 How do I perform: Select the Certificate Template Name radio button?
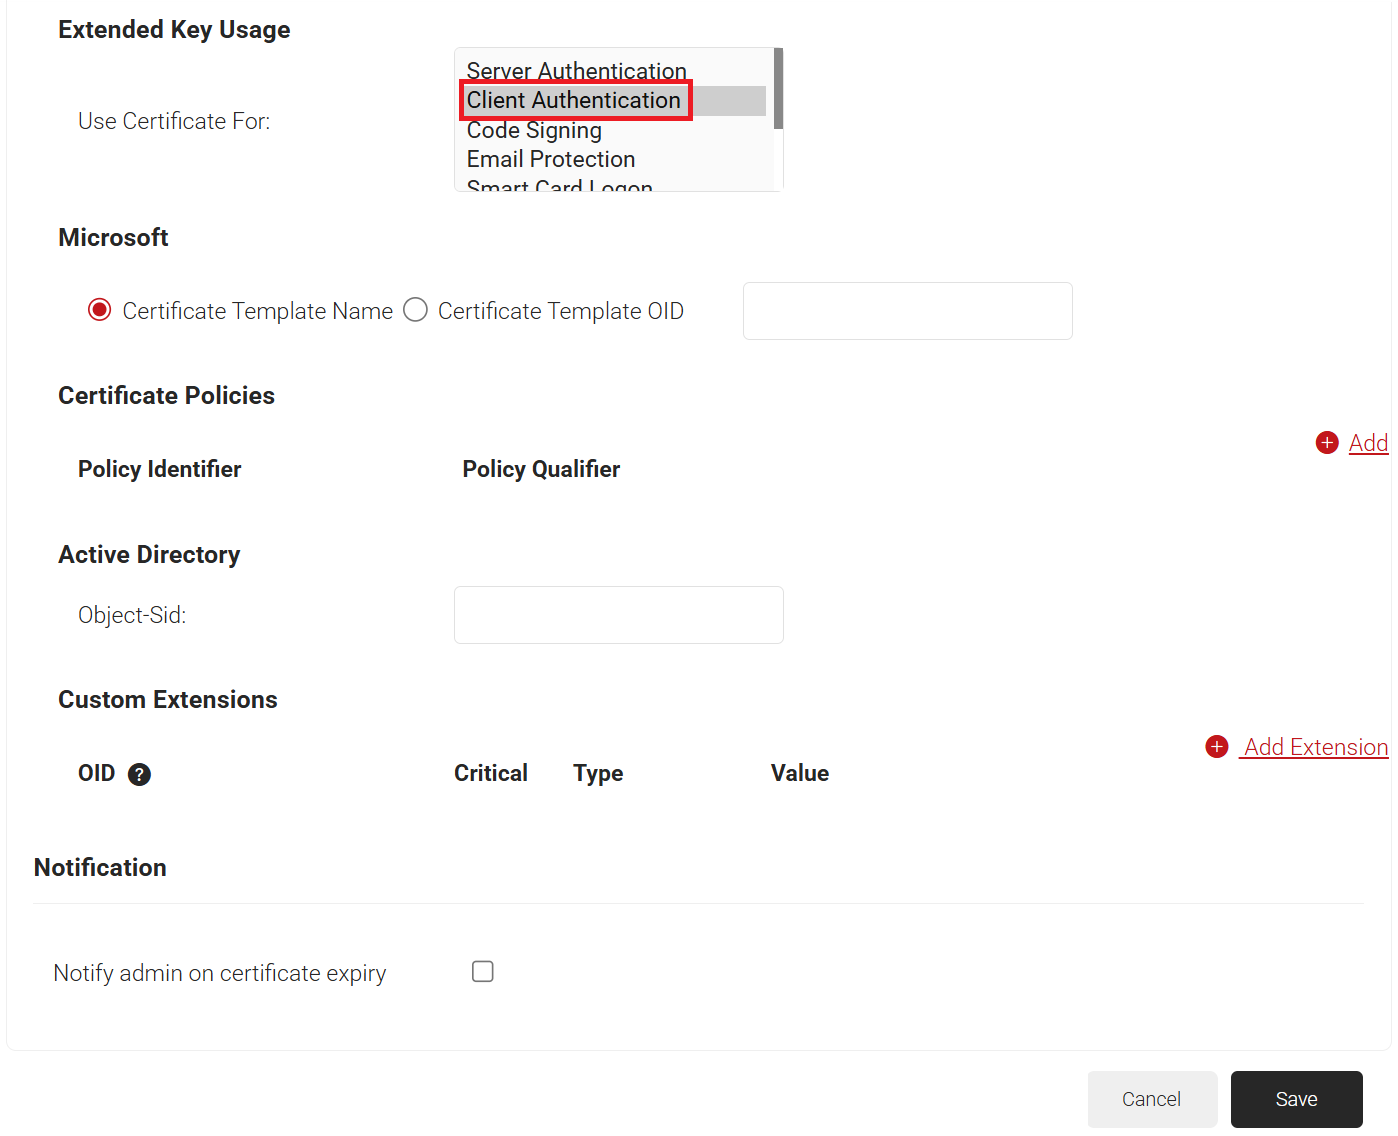tap(99, 310)
